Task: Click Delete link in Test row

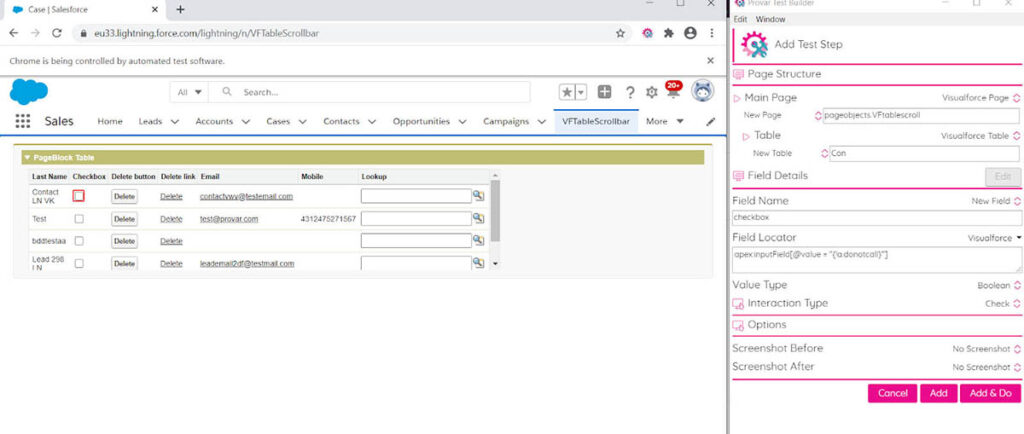Action: tap(171, 219)
